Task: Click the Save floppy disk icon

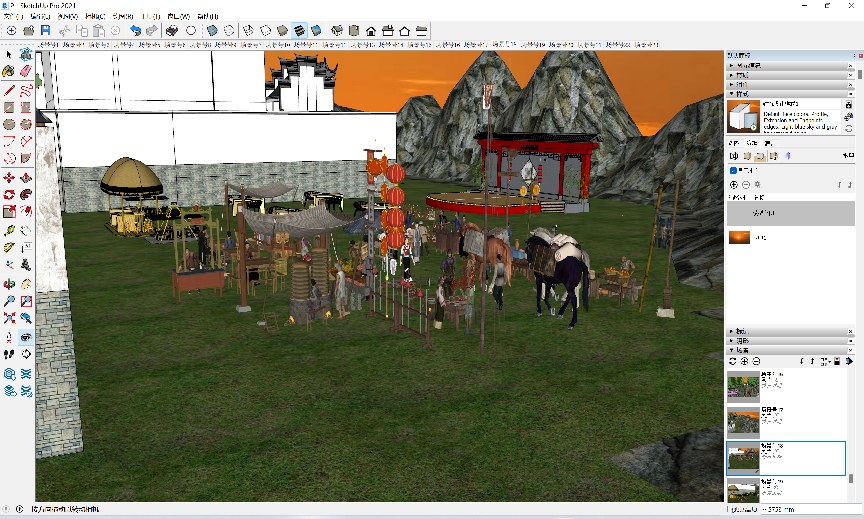Action: [45, 31]
